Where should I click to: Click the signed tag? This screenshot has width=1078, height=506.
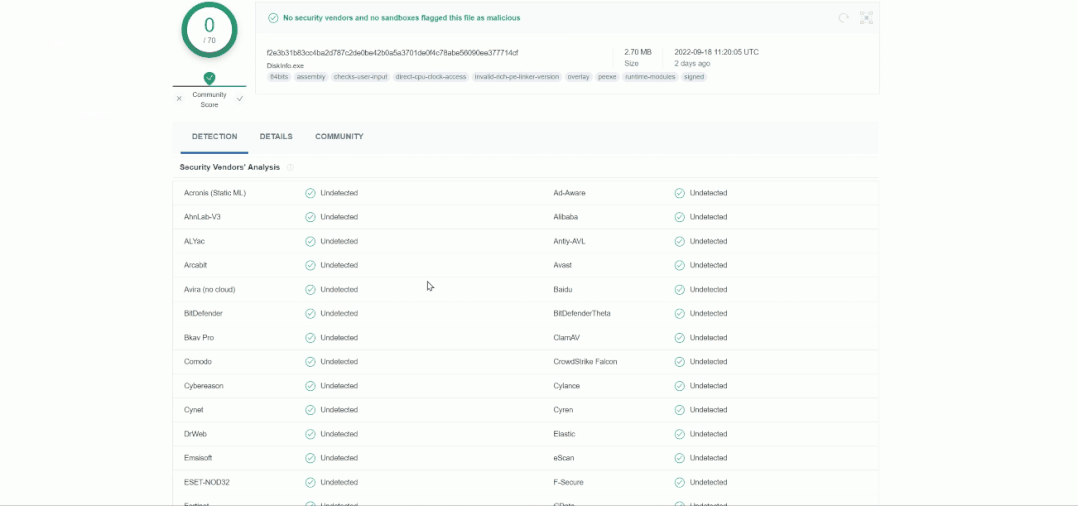[x=694, y=77]
